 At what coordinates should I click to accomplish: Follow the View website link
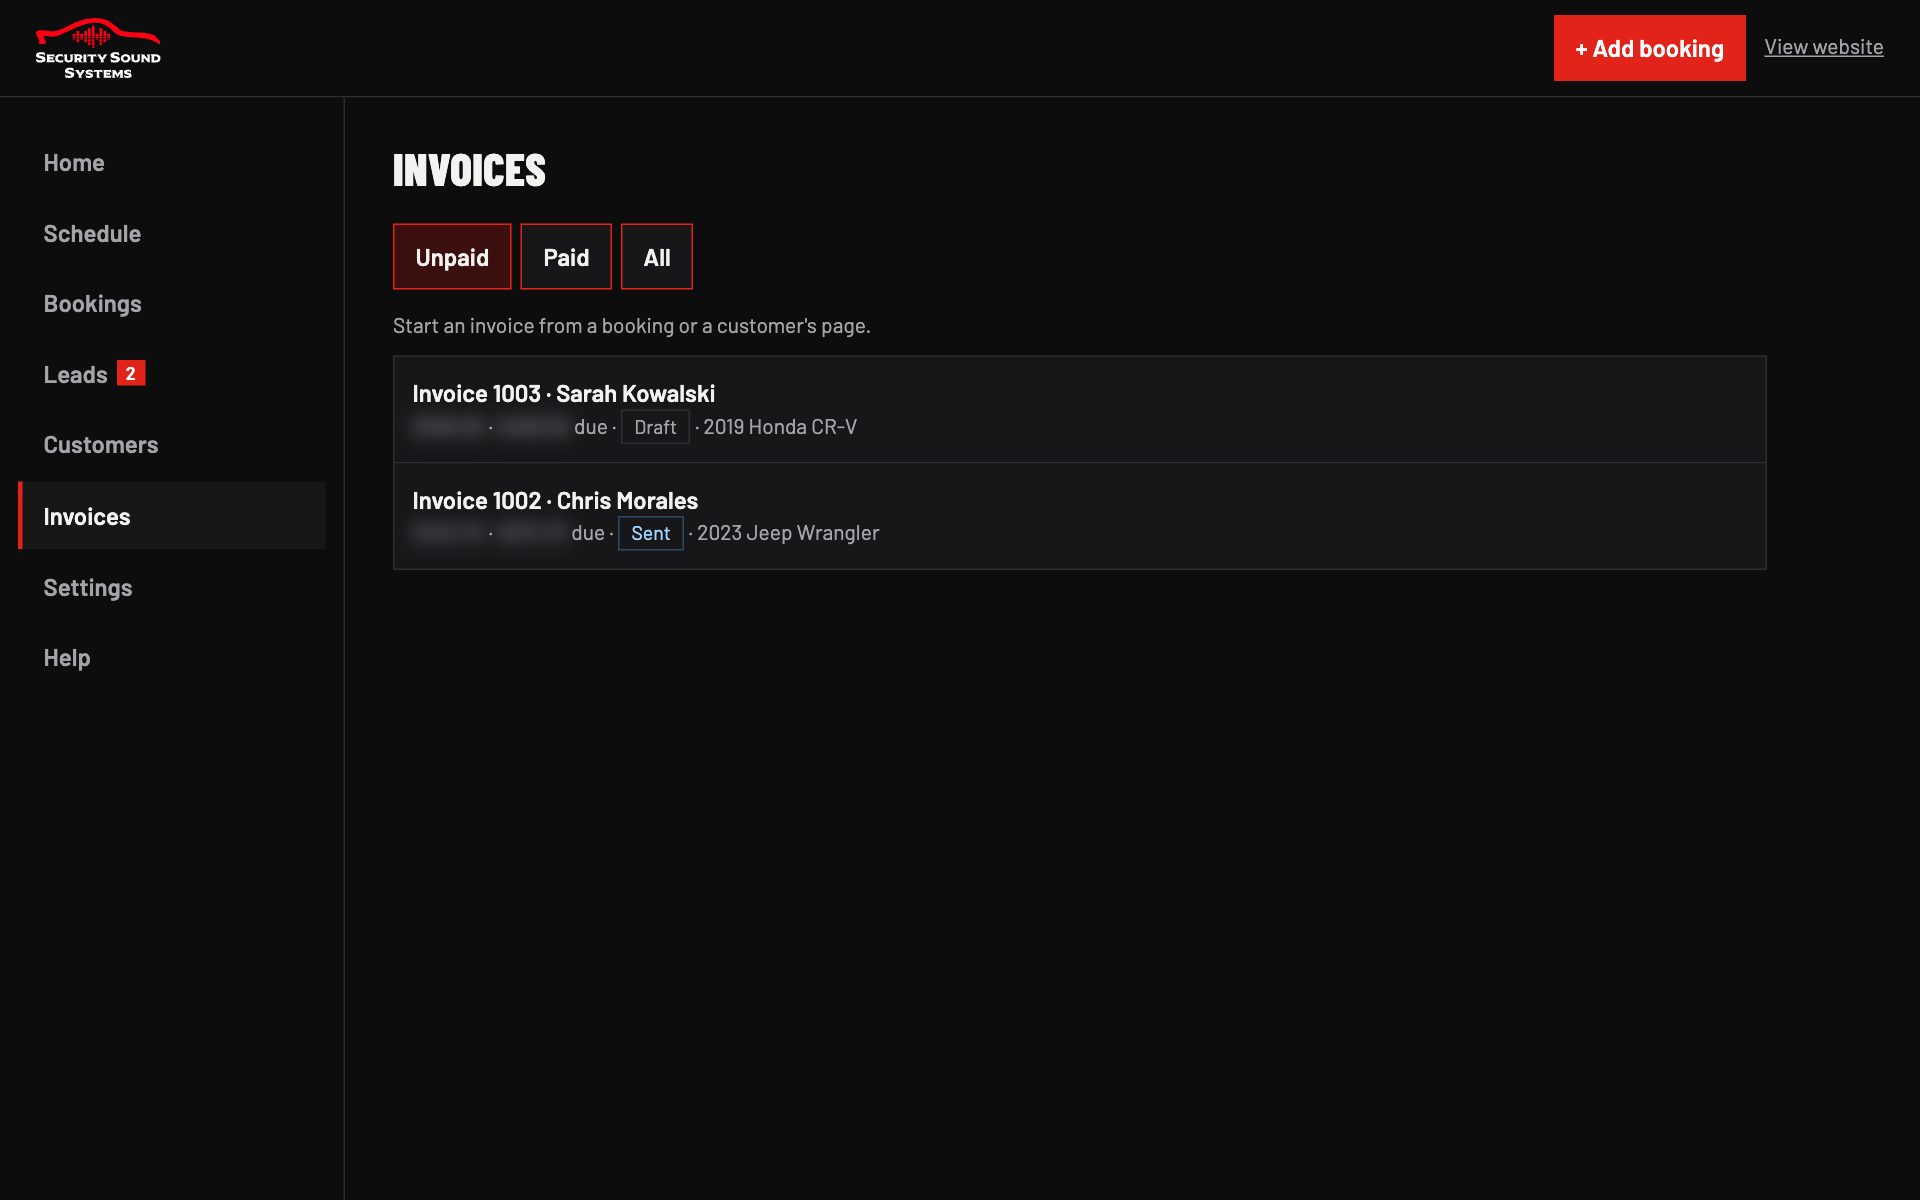(1823, 47)
